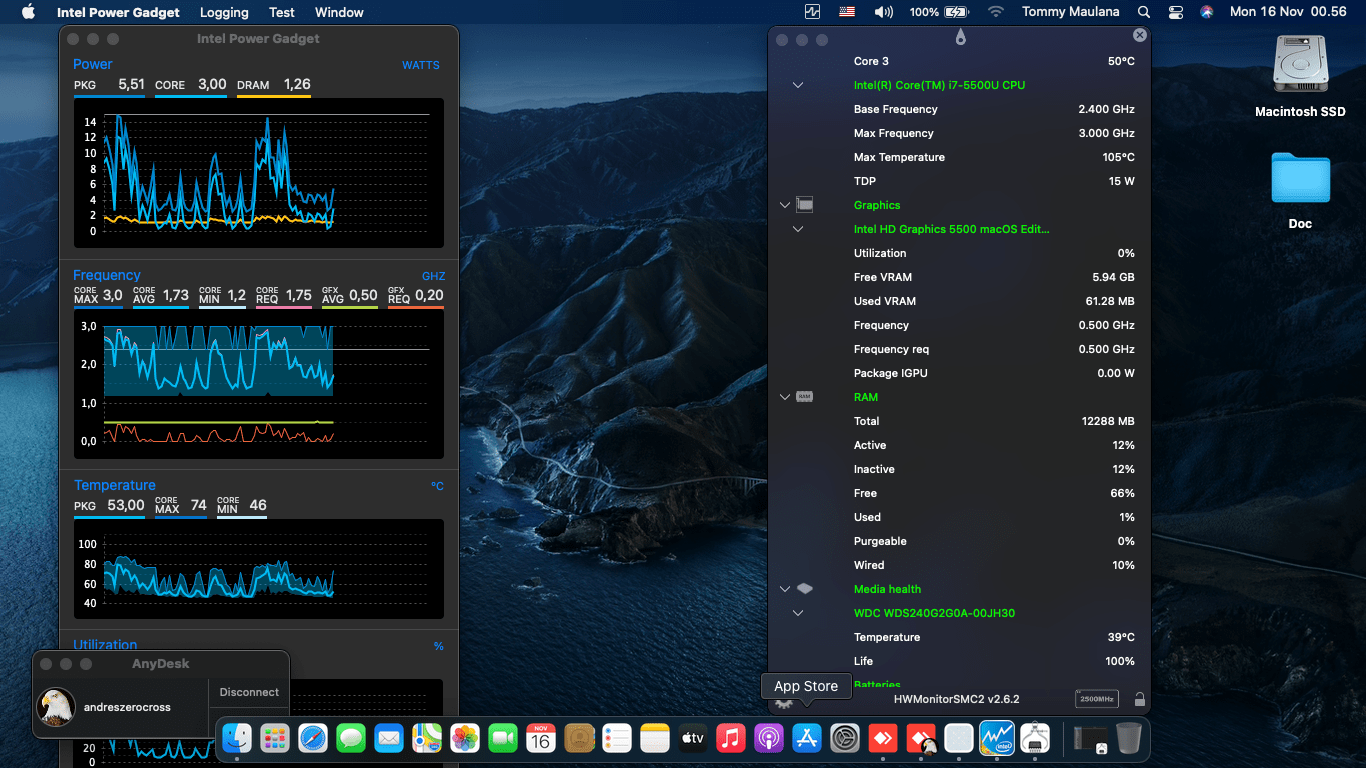Collapse the WDC WDS240G2G0A drive entry
The width and height of the screenshot is (1366, 768).
click(798, 613)
